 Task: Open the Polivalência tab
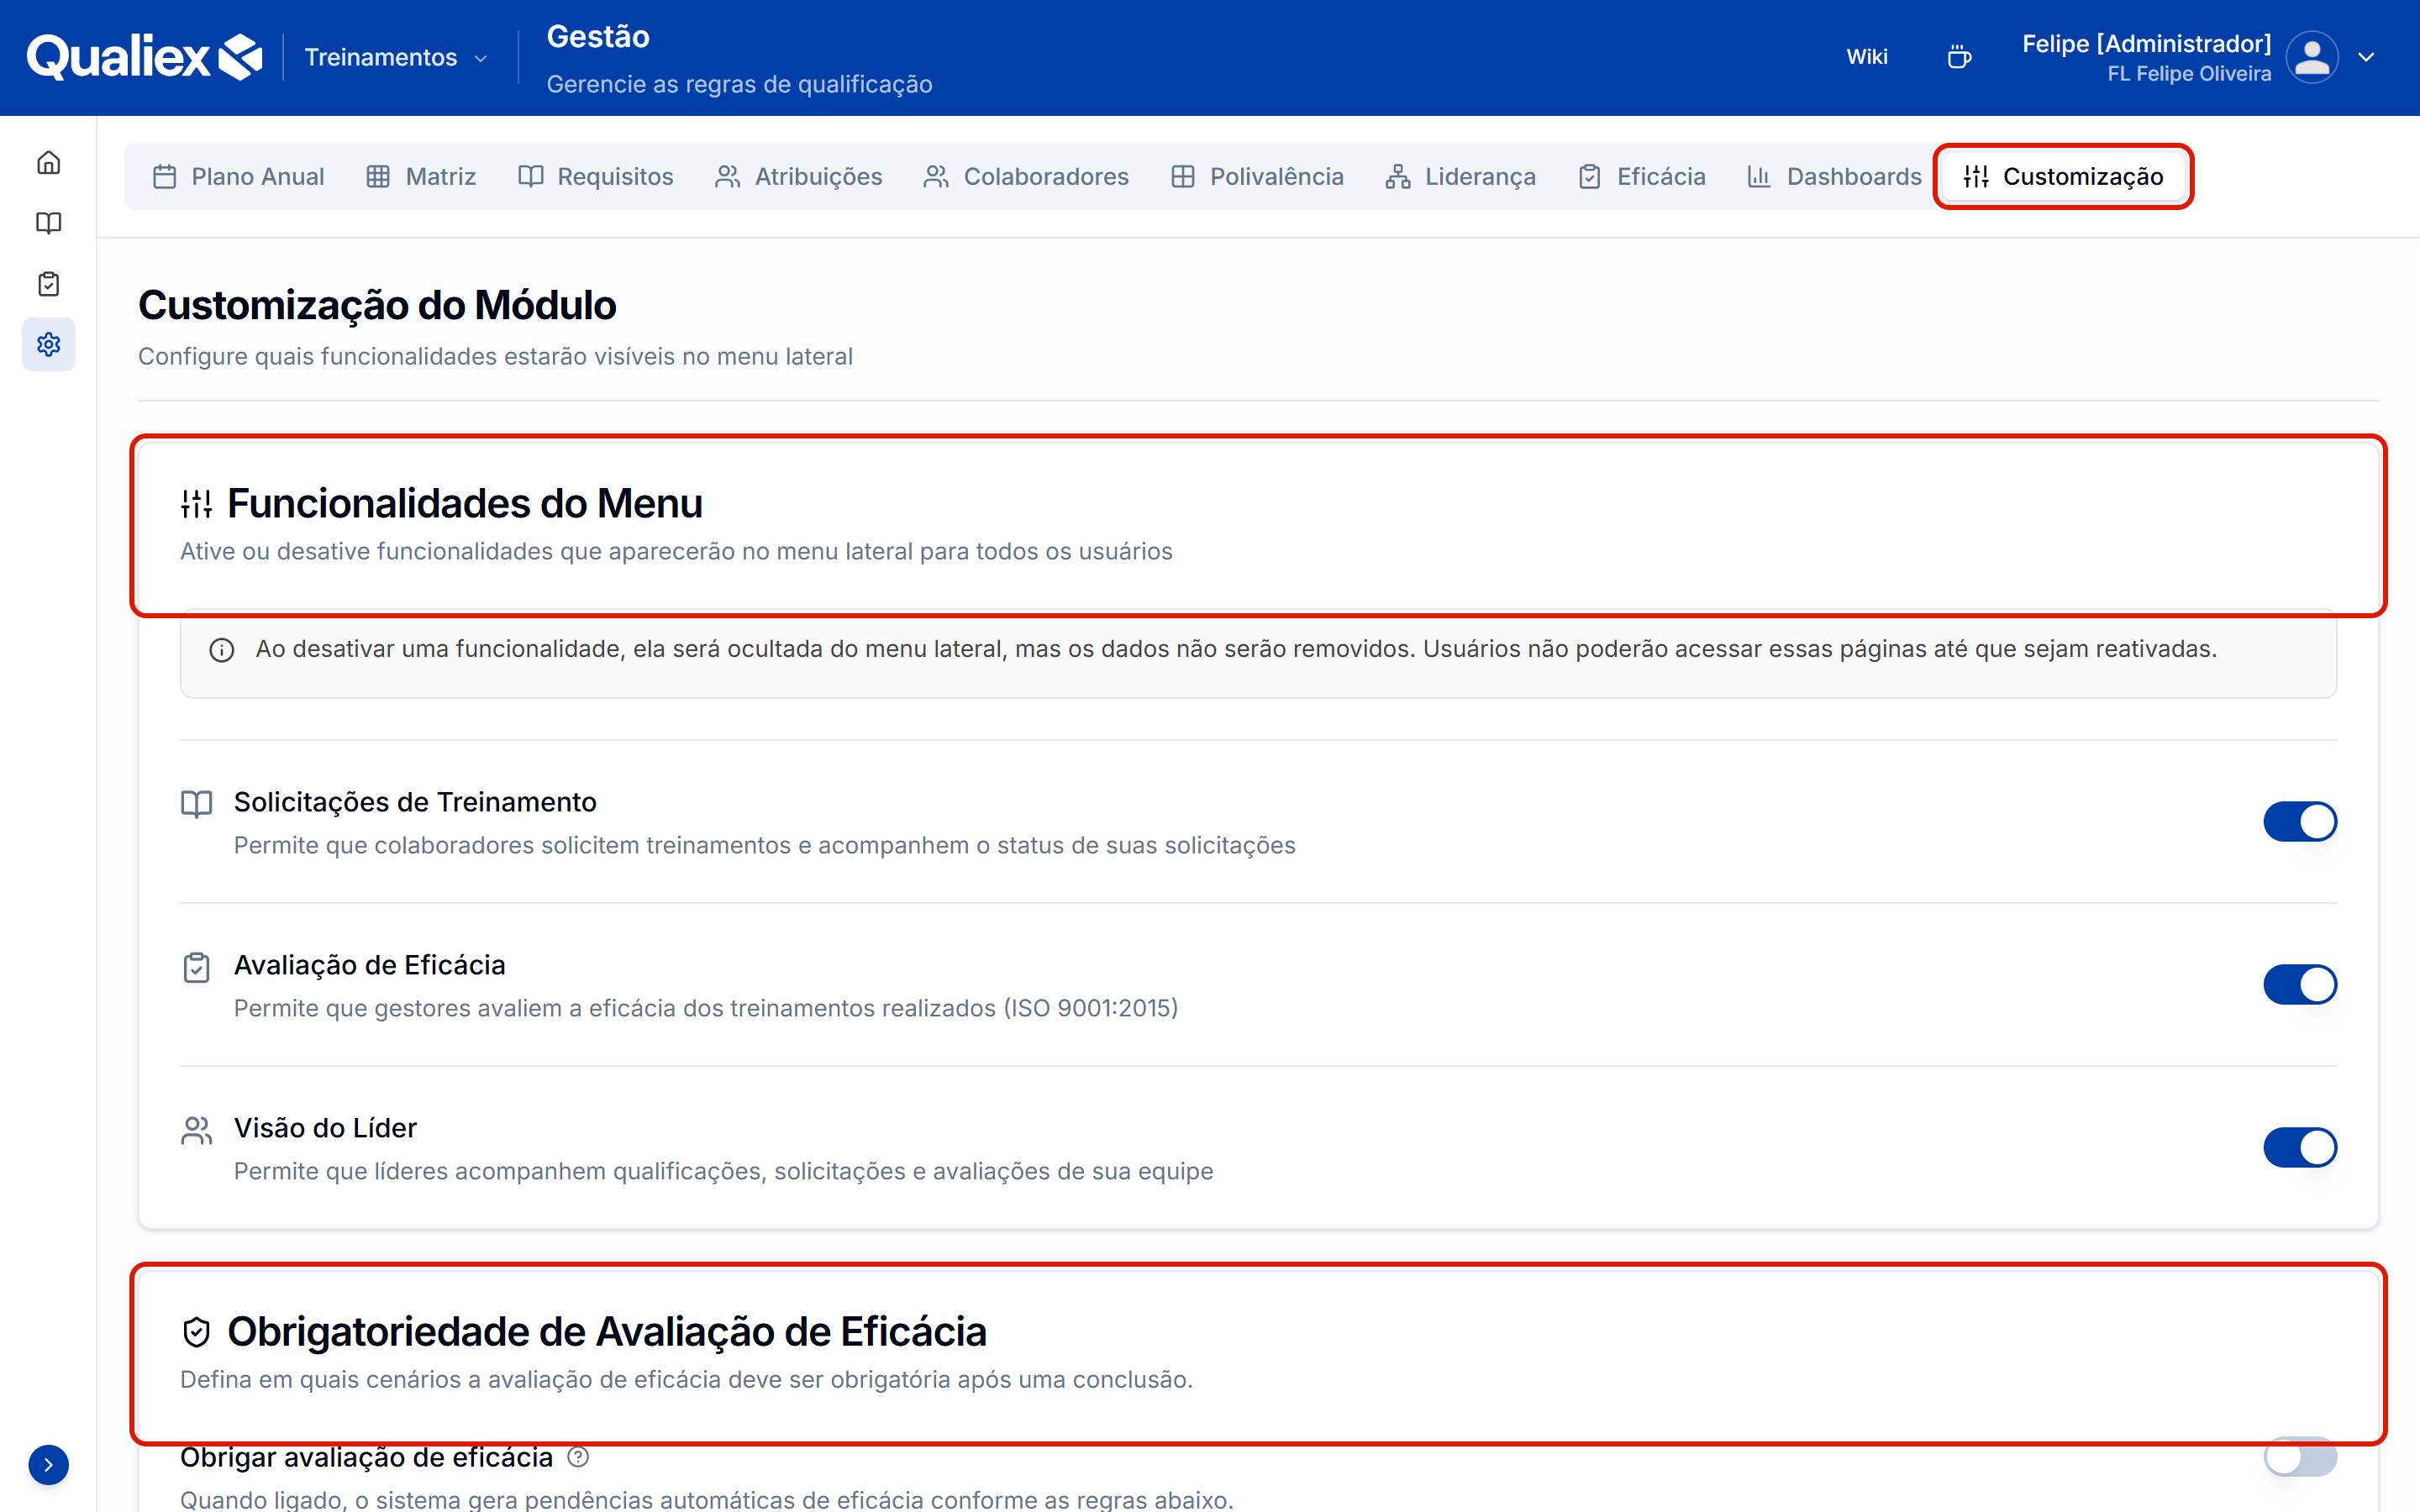pyautogui.click(x=1257, y=177)
